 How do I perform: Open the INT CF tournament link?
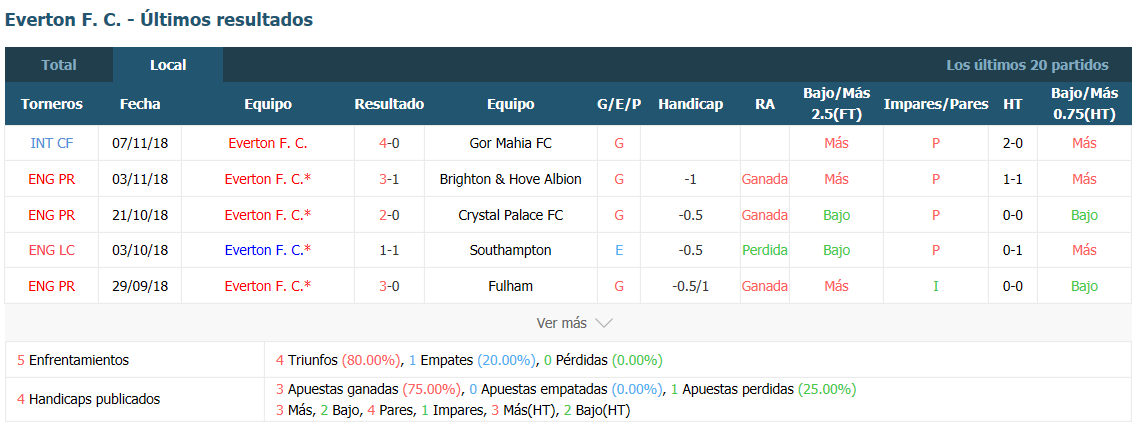[52, 144]
